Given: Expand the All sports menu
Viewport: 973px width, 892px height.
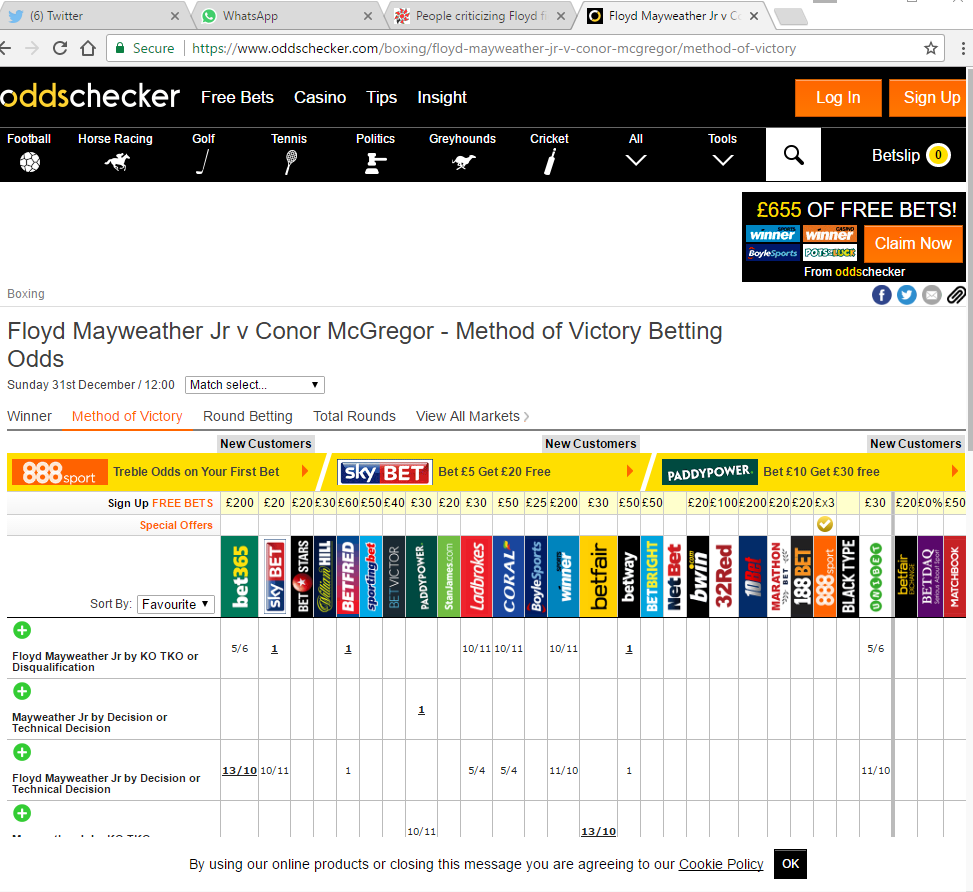Looking at the screenshot, I should (635, 150).
